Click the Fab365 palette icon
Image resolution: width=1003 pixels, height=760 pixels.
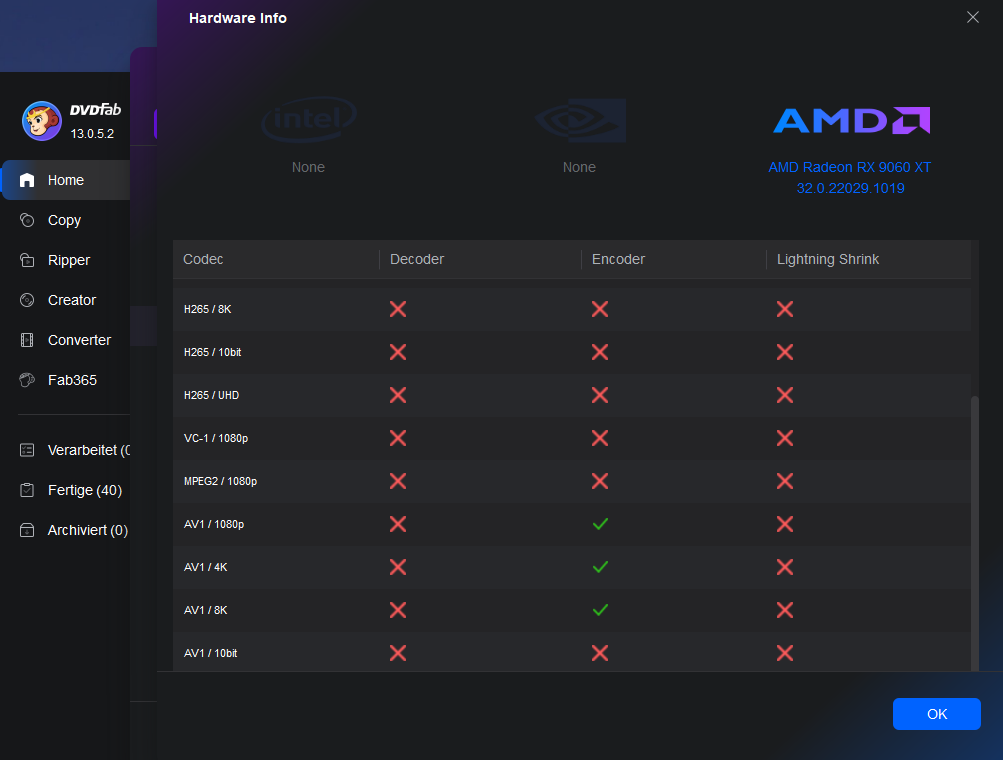point(27,380)
